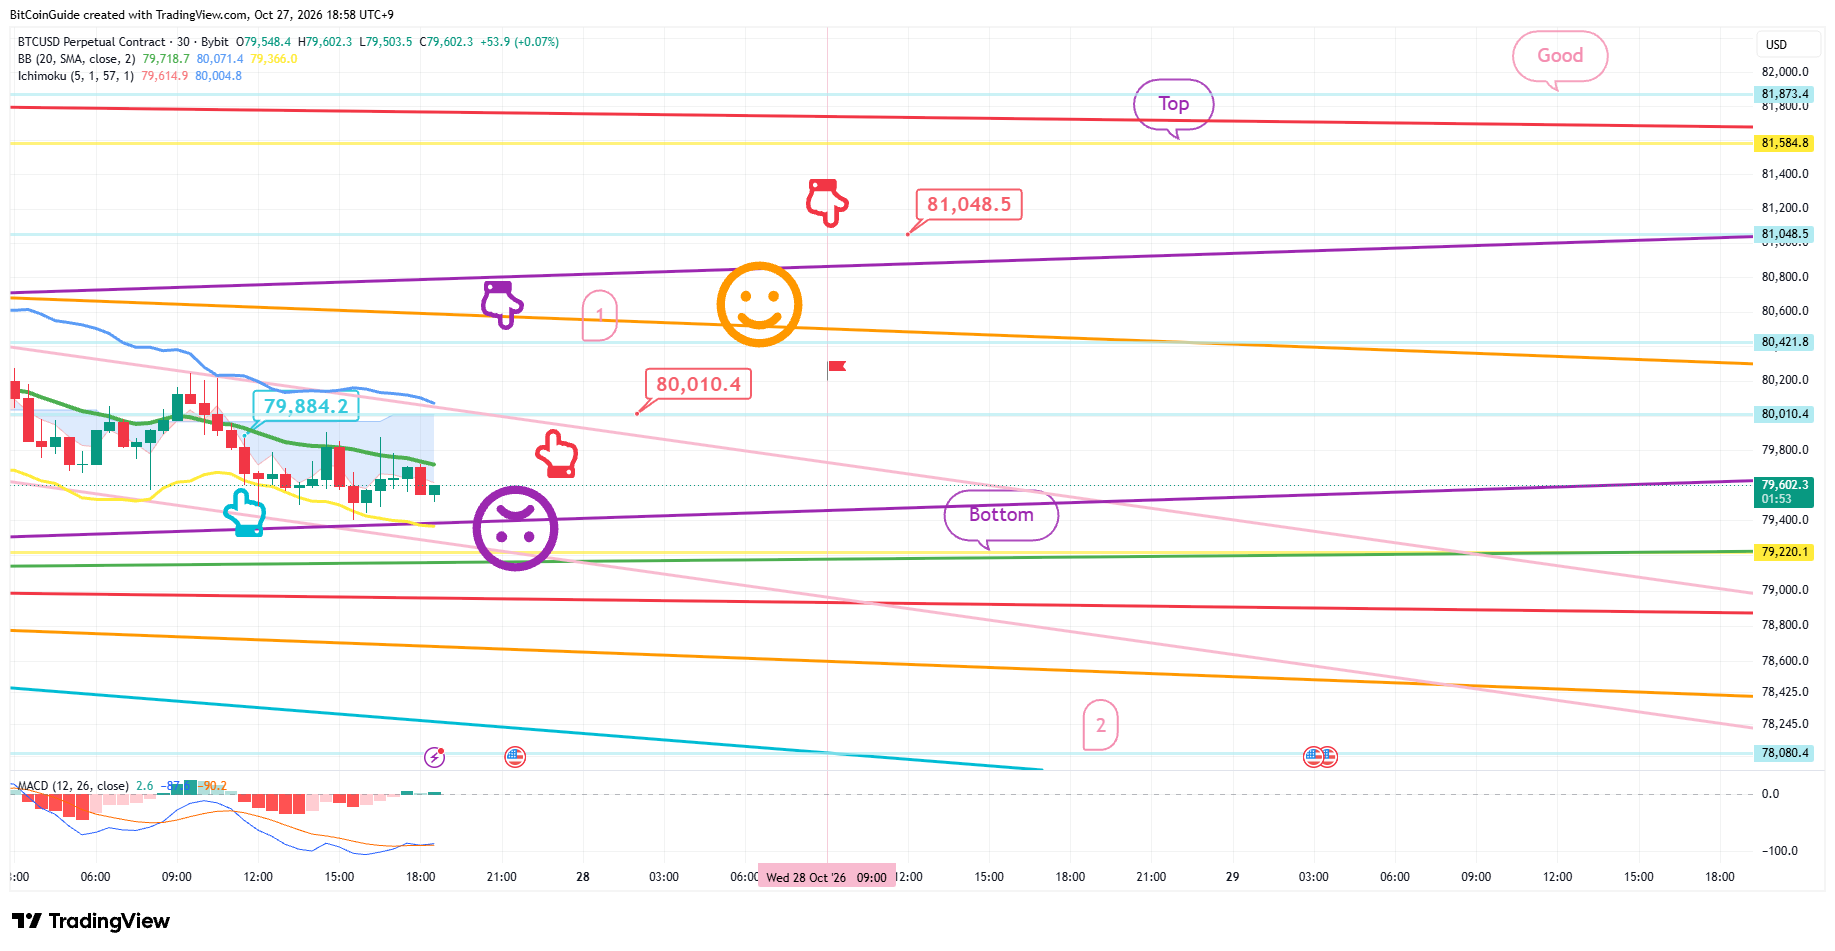Viewport: 1835px width, 951px height.
Task: Click the yellow 79,220.1 price label
Action: 1785,552
